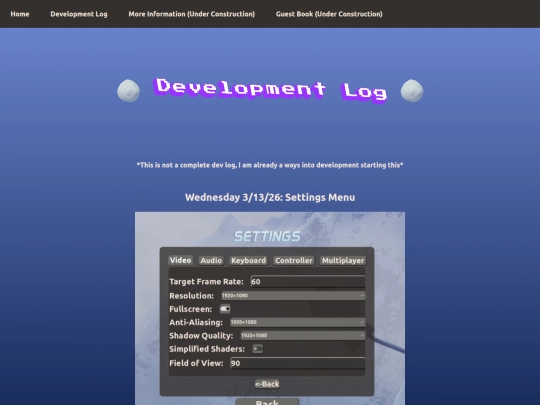The image size is (540, 405).
Task: Expand the Anti-Aliasing dropdown
Action: 298,322
